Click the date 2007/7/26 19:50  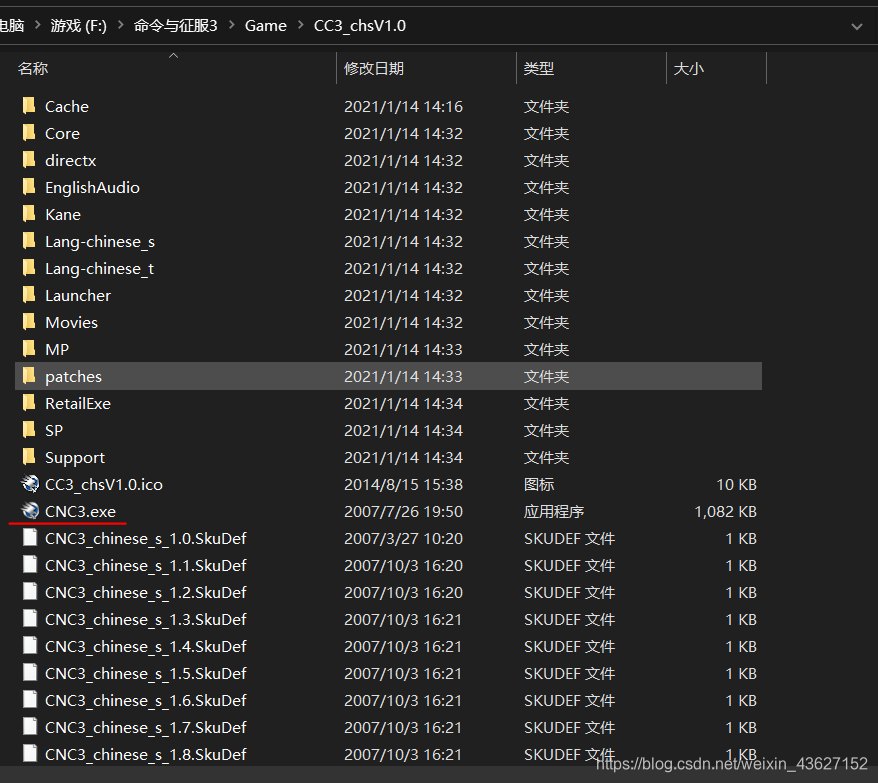point(403,511)
